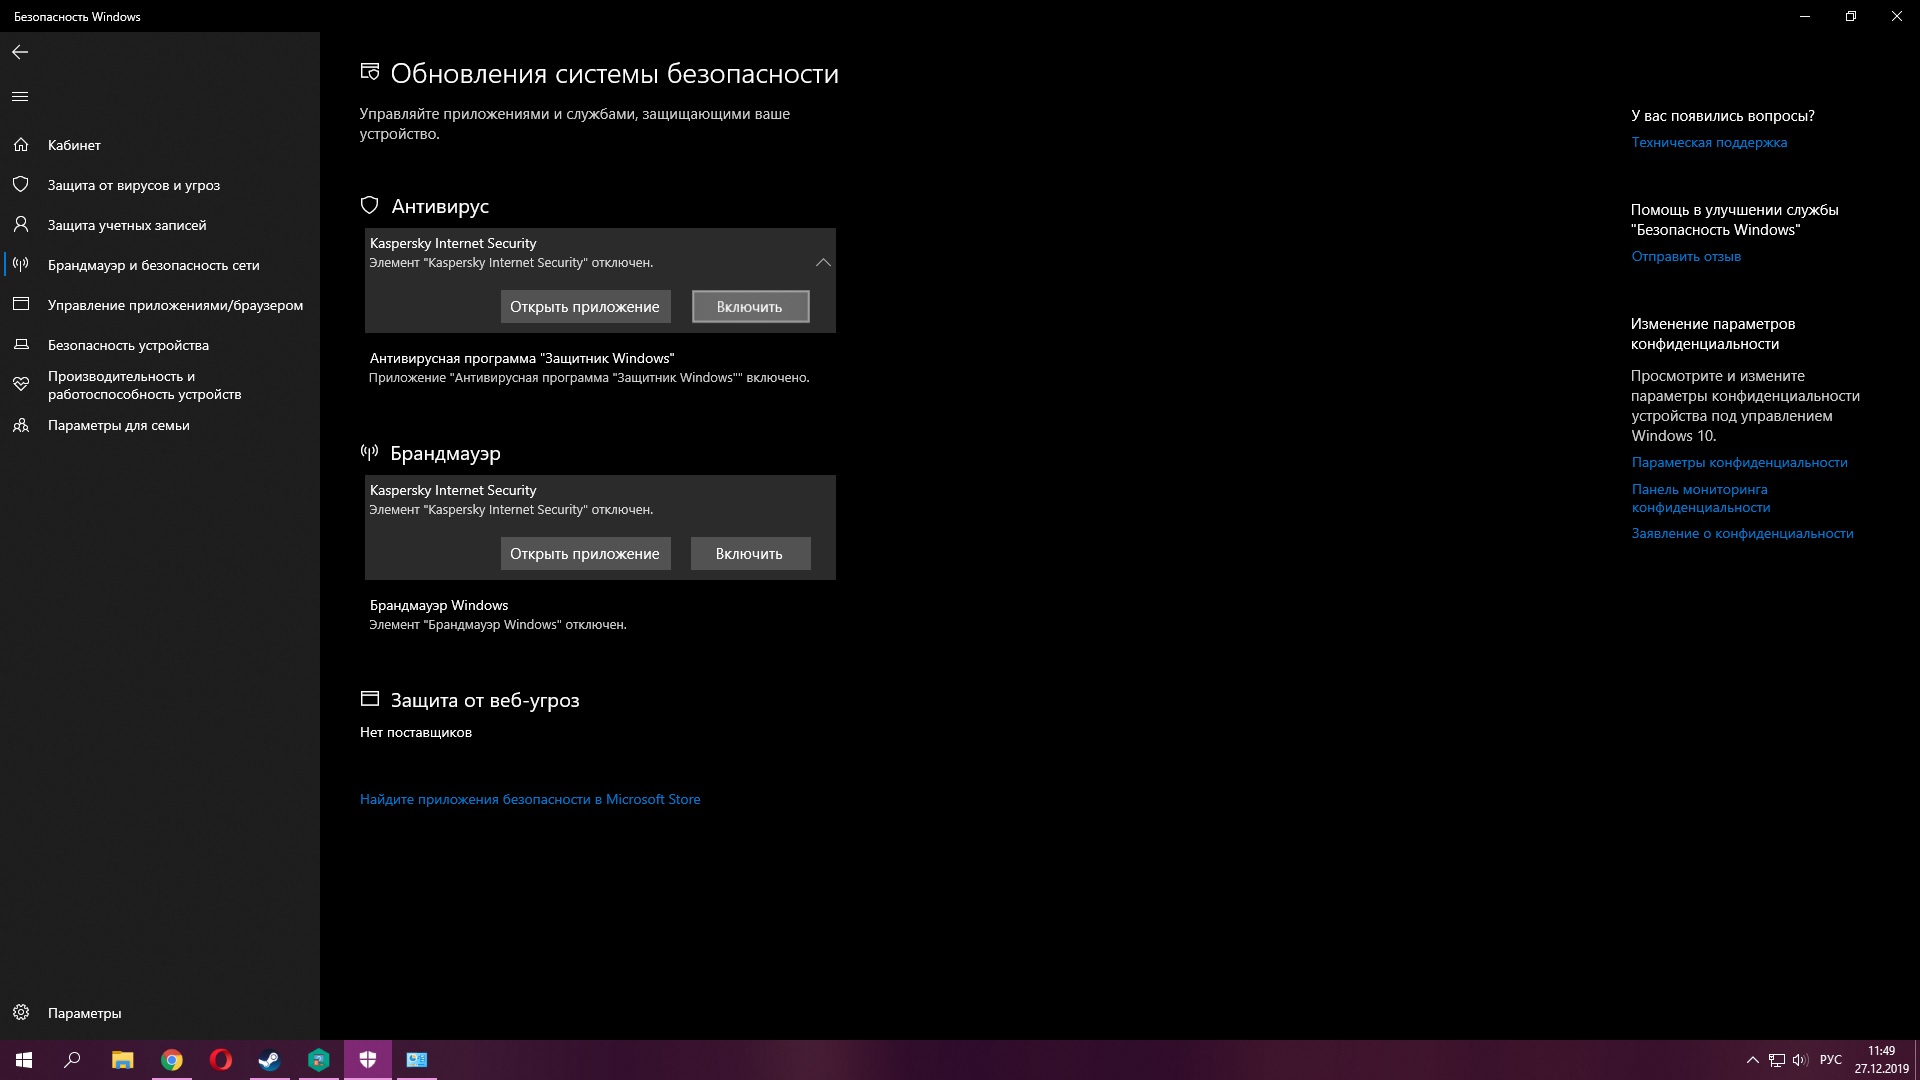Click the Параметры gear icon

pyautogui.click(x=21, y=1013)
